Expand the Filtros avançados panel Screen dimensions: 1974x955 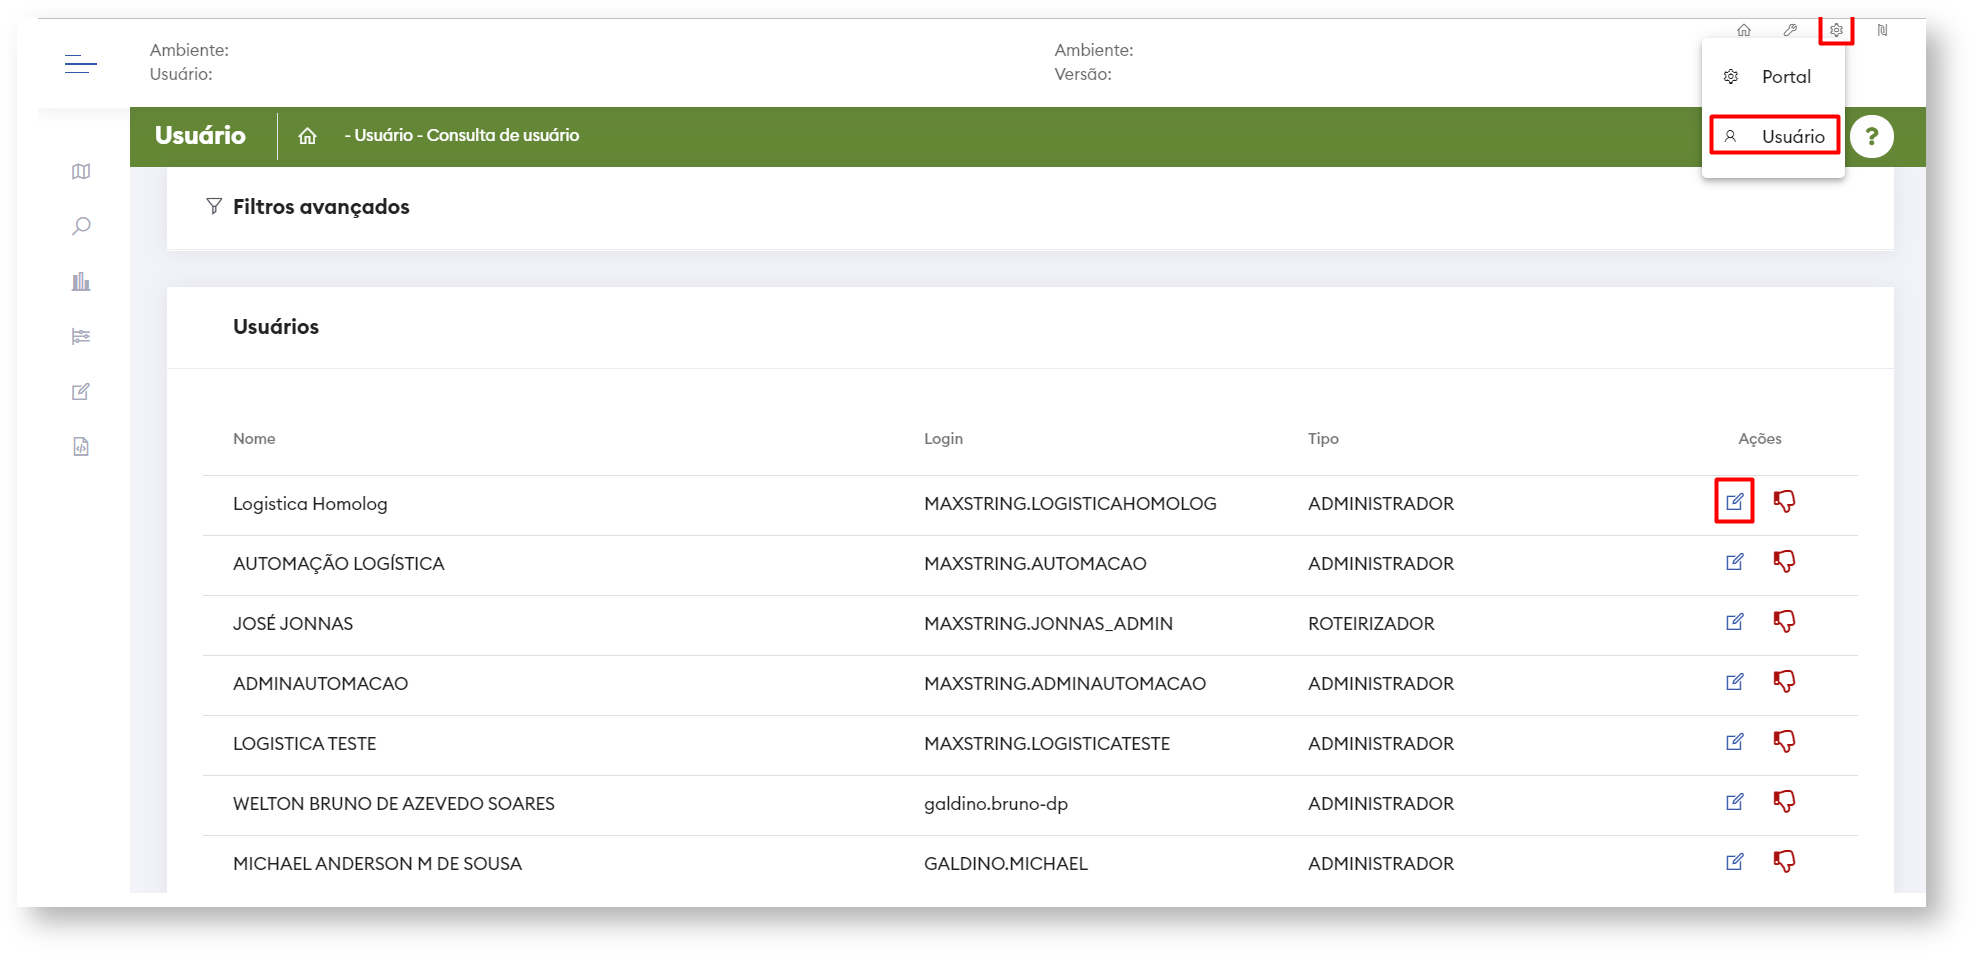coord(320,207)
